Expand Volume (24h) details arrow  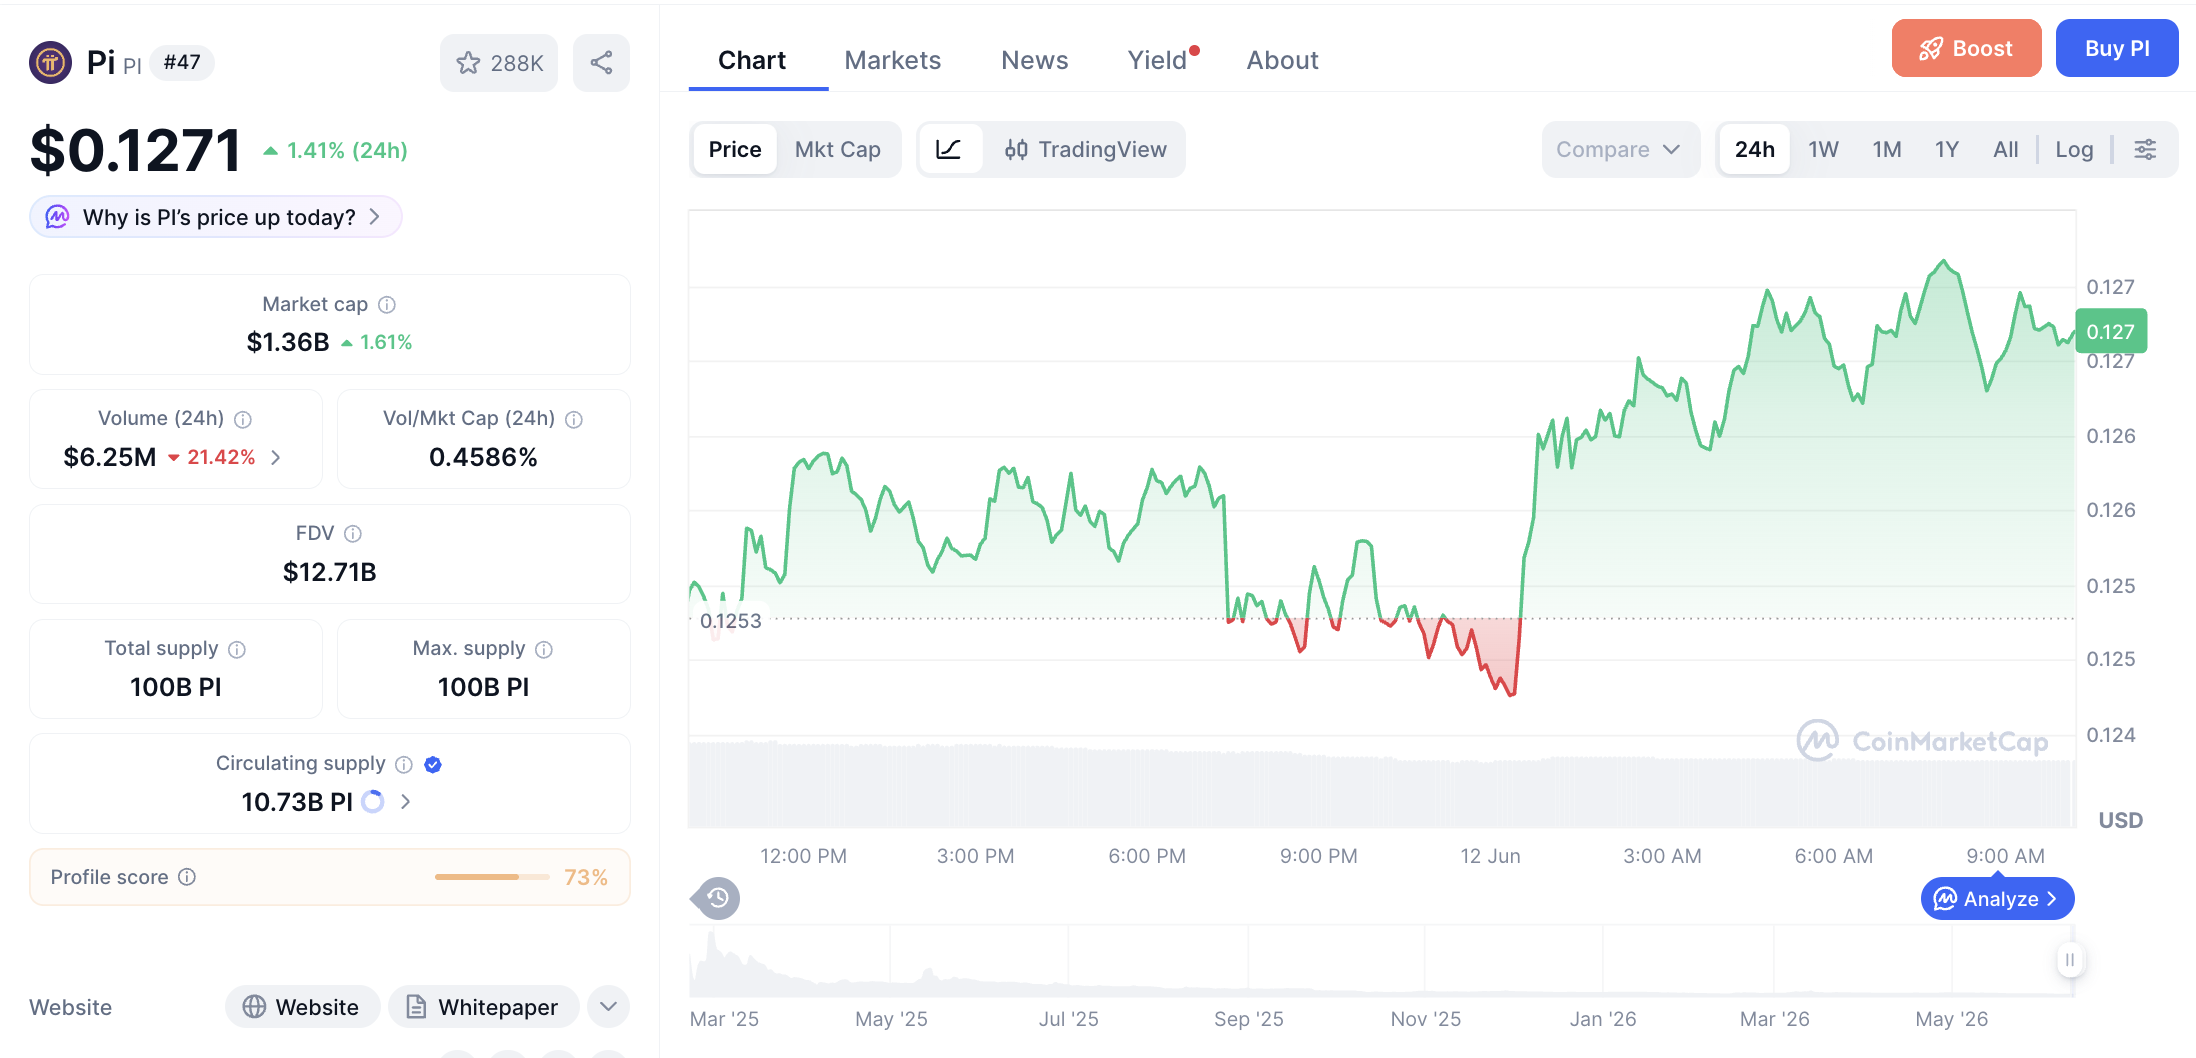(276, 457)
